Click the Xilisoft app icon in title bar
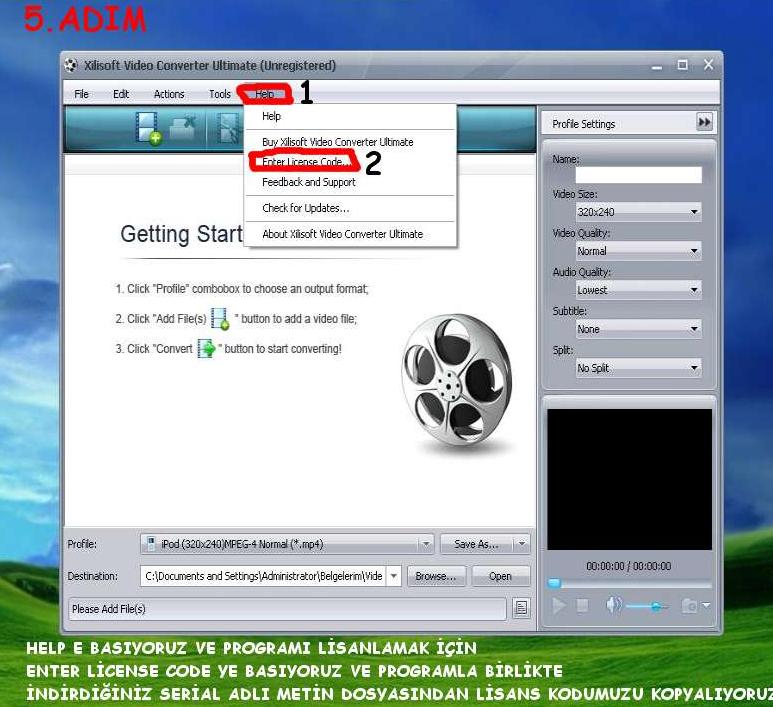 click(71, 65)
